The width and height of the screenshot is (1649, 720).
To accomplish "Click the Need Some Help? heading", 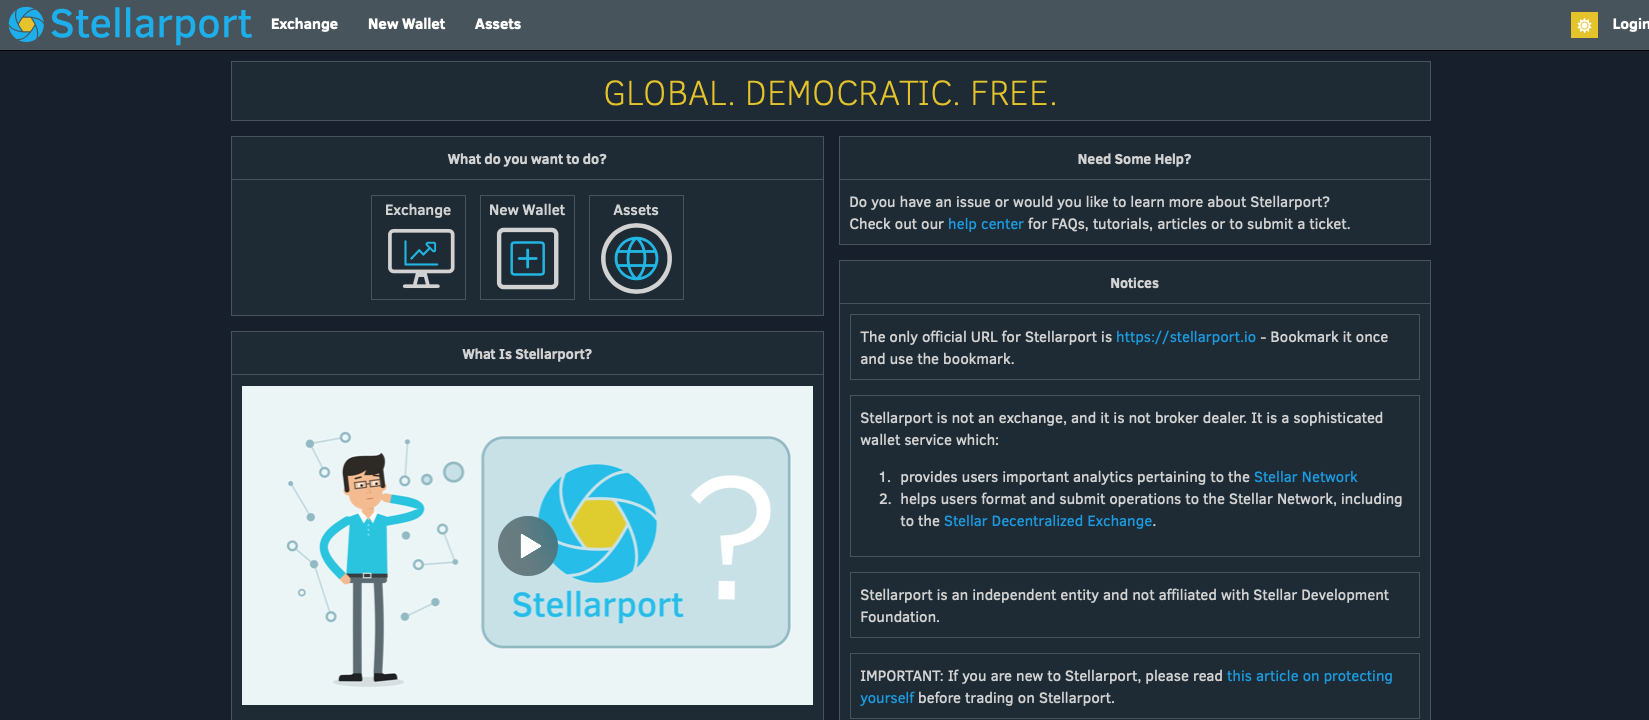I will pos(1134,159).
